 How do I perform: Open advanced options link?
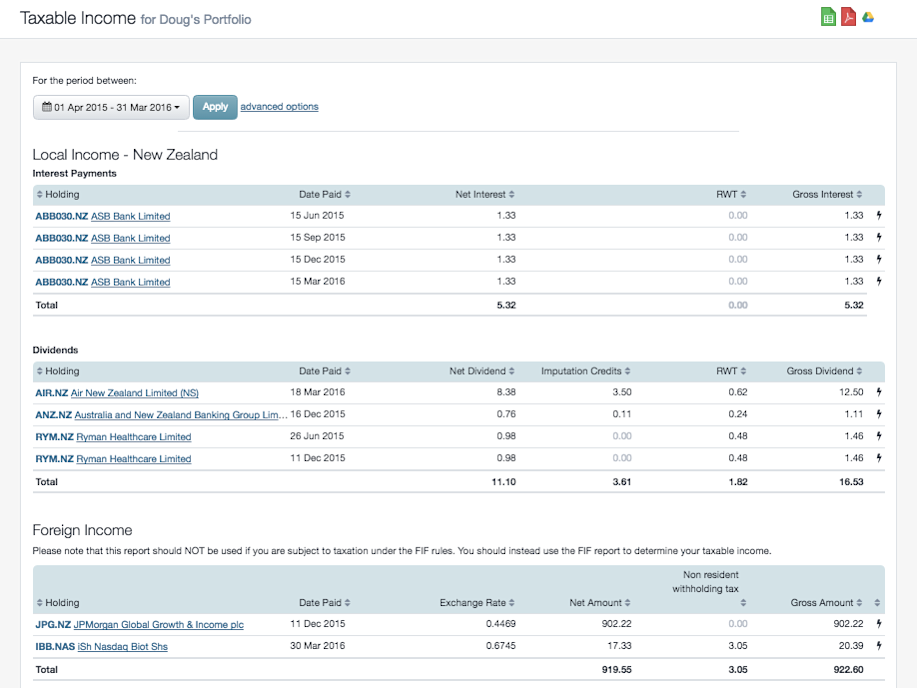pos(280,106)
